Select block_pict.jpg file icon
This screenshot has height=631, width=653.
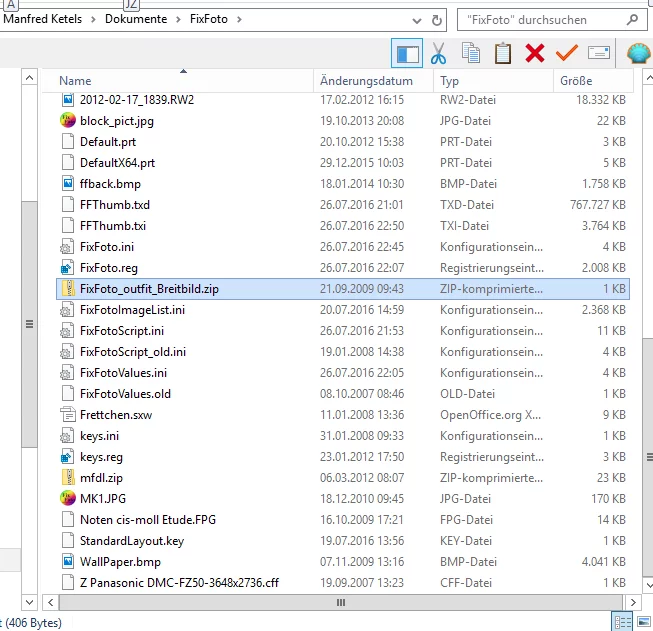click(x=68, y=120)
